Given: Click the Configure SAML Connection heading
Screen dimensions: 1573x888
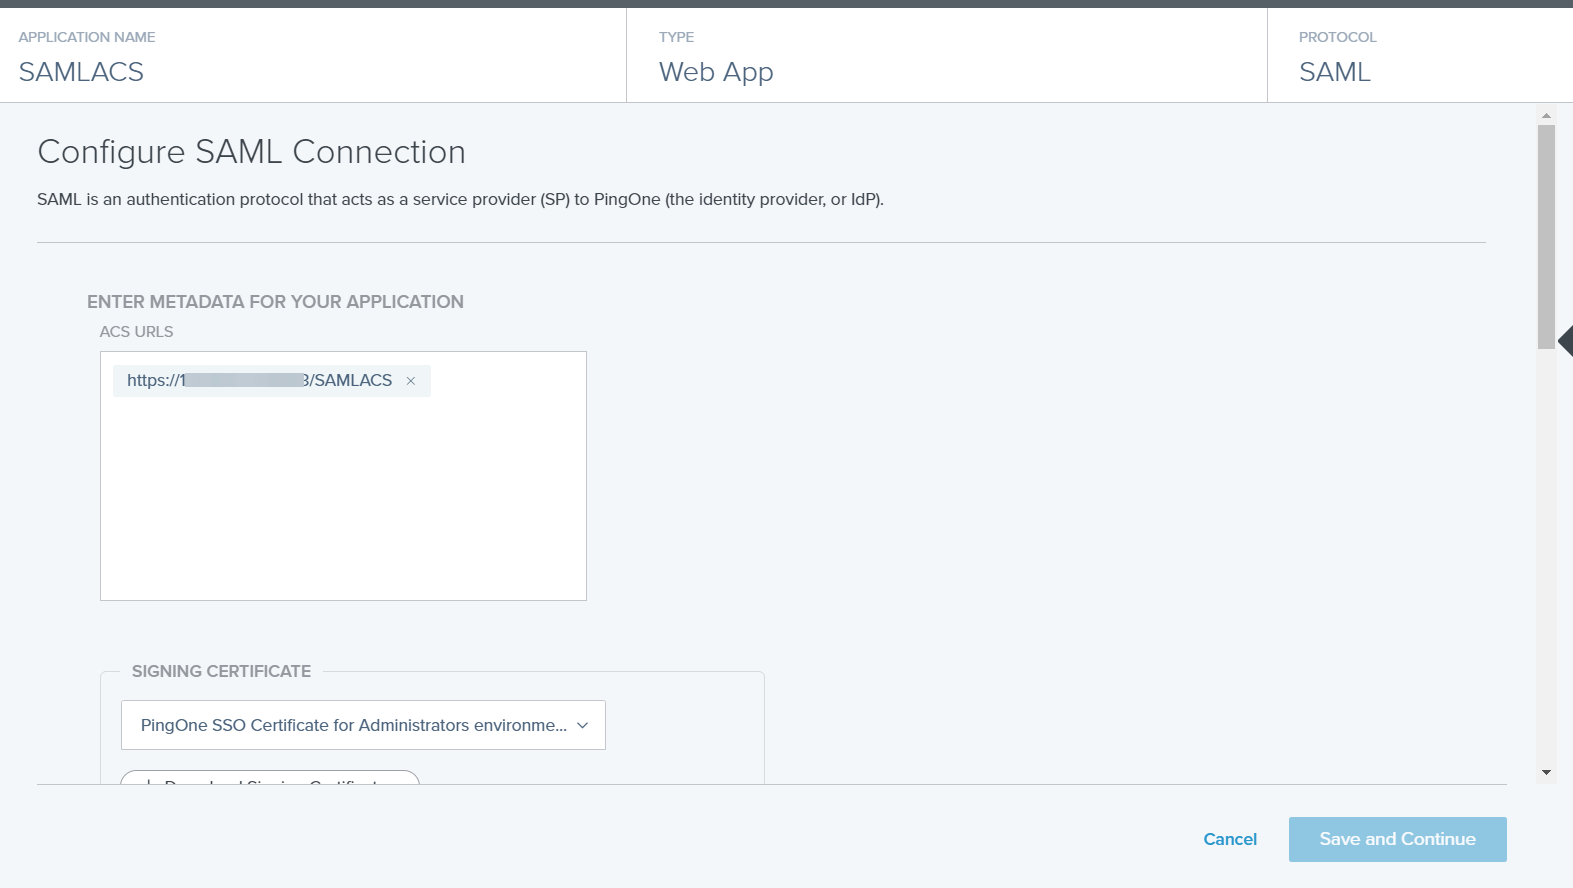Looking at the screenshot, I should click(251, 152).
